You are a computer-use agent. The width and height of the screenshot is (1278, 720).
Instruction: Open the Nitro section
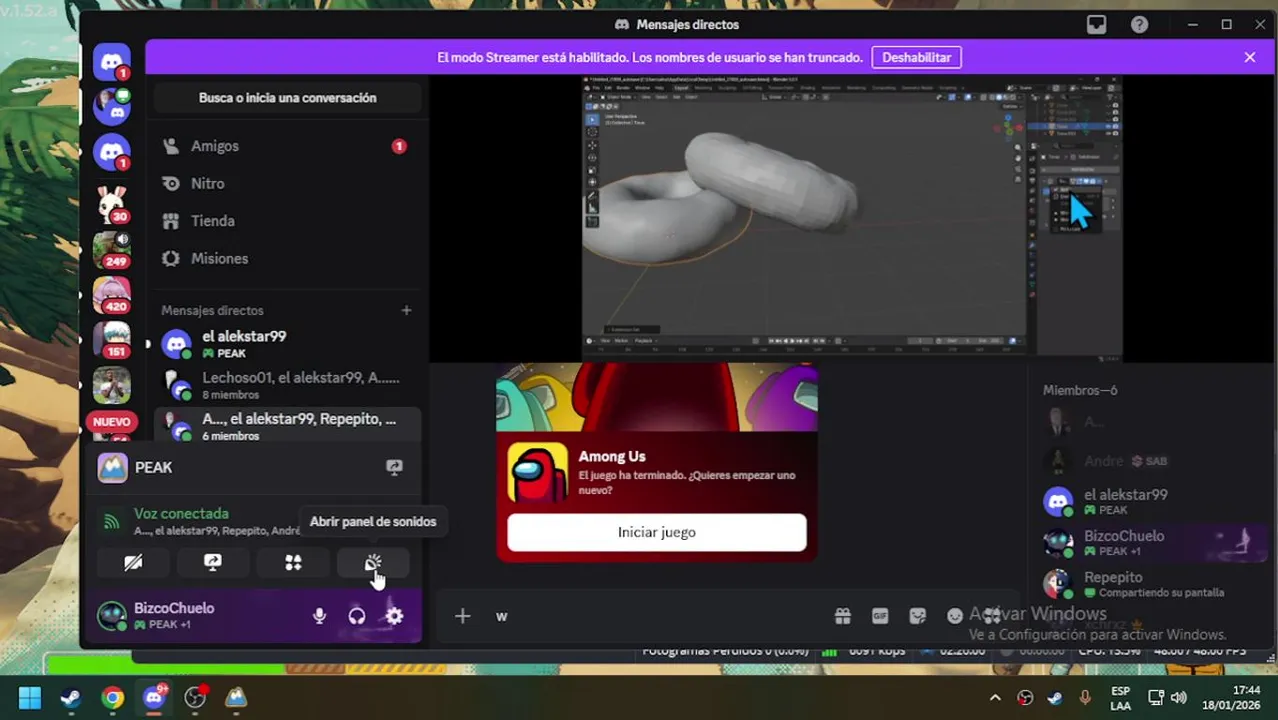click(288, 184)
